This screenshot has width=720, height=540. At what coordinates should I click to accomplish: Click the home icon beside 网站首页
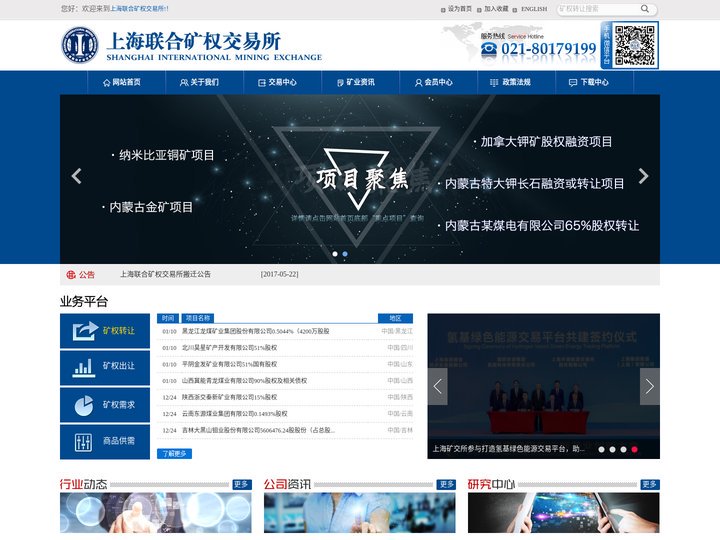107,83
